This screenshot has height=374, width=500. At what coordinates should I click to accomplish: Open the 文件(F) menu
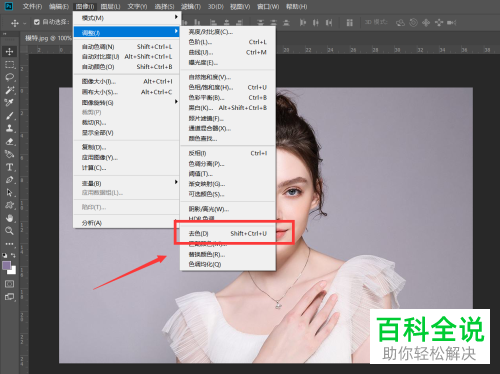(x=32, y=6)
